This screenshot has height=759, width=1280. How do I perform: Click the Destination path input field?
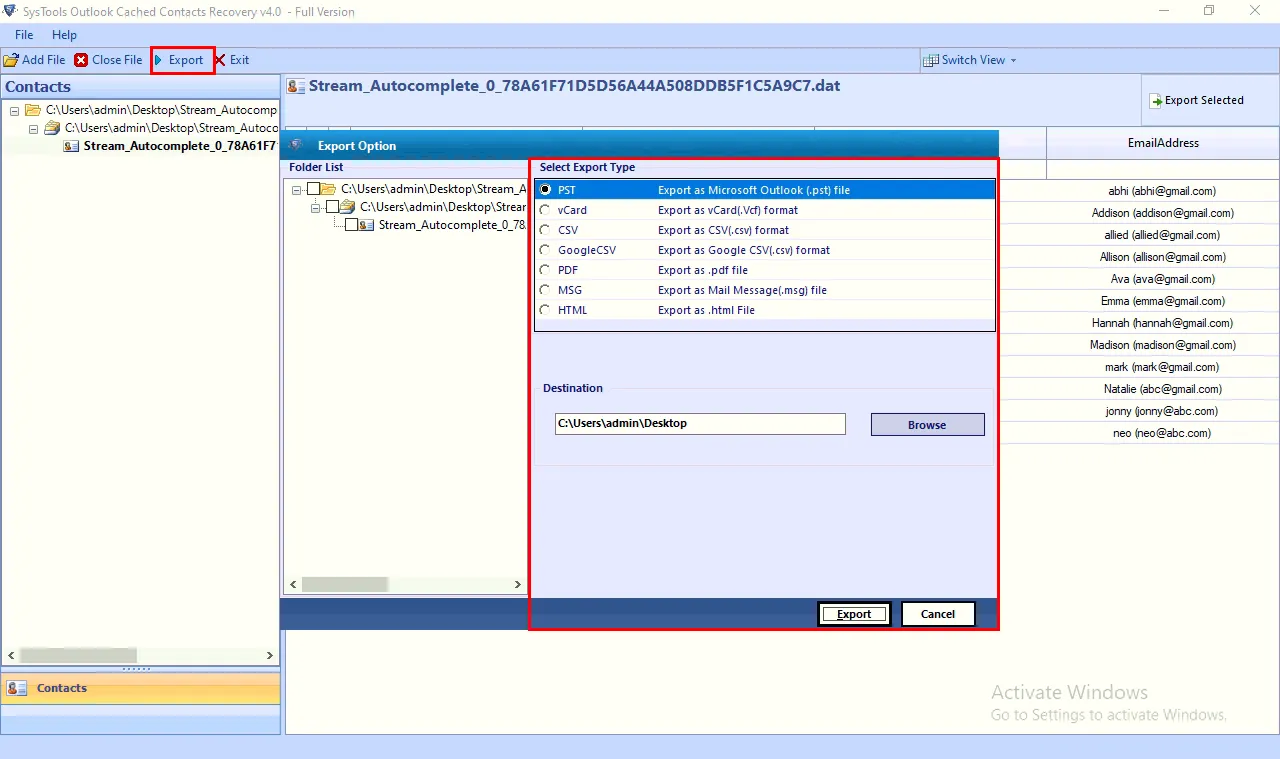[700, 424]
